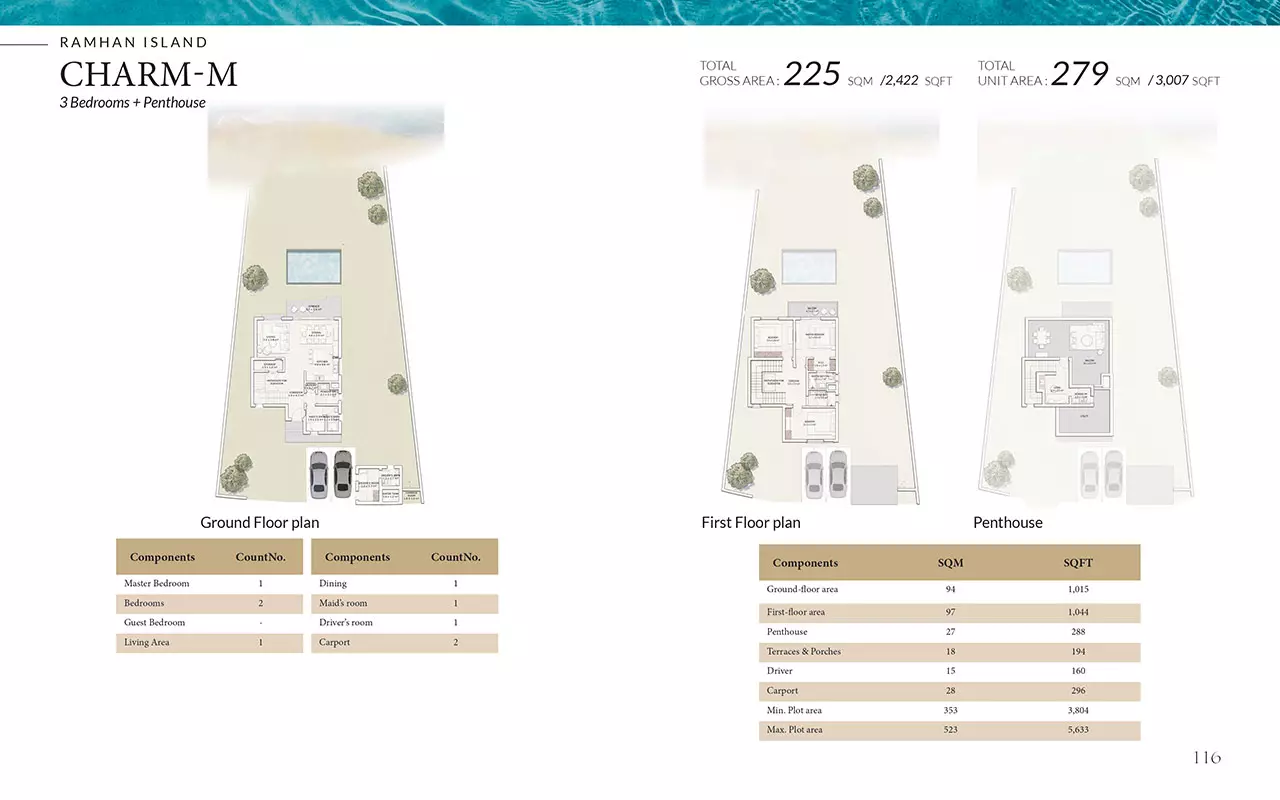This screenshot has height=800, width=1280.
Task: Click the RAMHAN ISLAND heading
Action: pyautogui.click(x=134, y=42)
